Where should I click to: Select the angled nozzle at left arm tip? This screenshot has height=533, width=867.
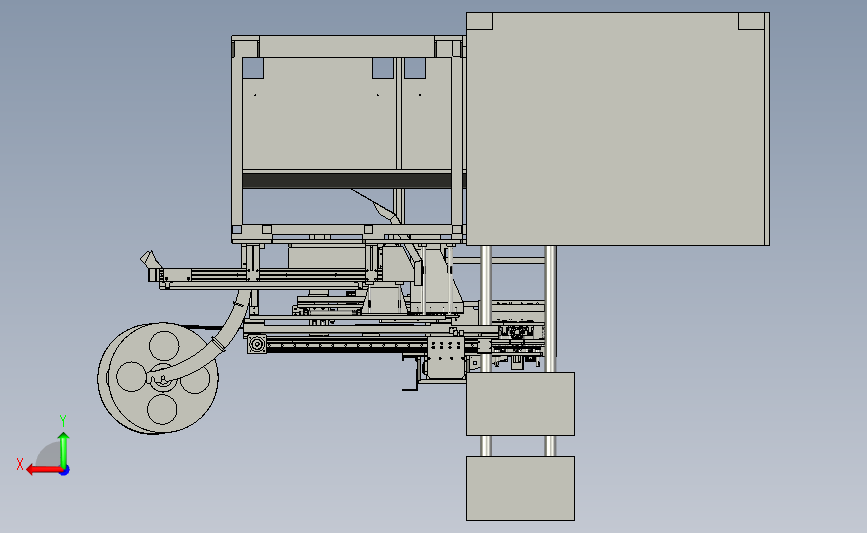click(149, 259)
